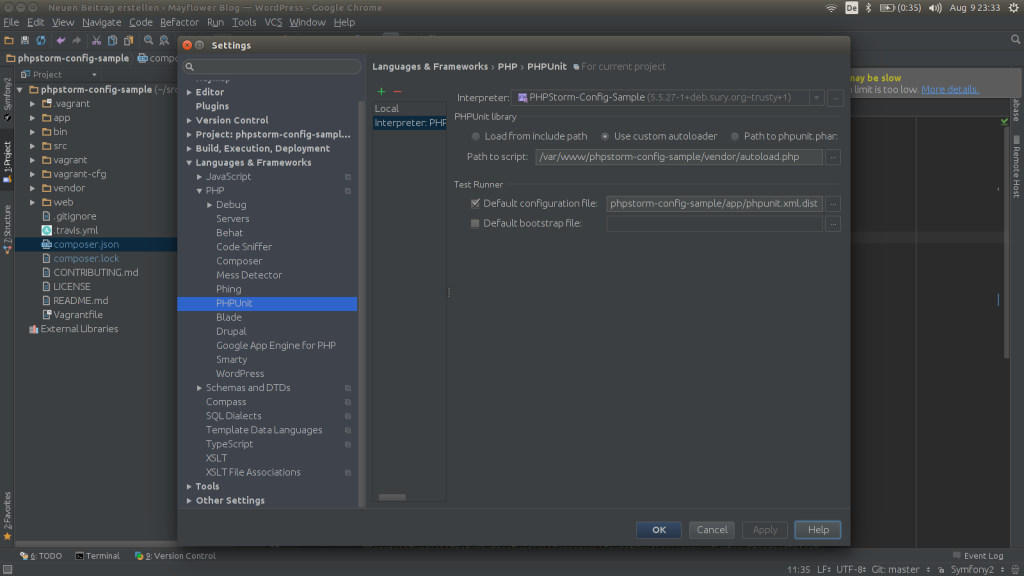Click the configuration list horizontal scrollbar
1024x576 pixels.
[x=392, y=497]
